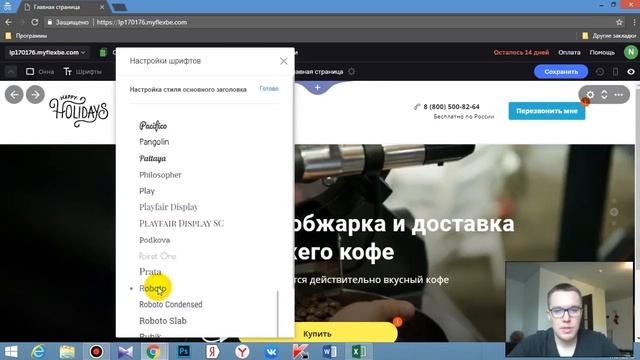Click the block move arrows icon
The width and height of the screenshot is (640, 360).
pyautogui.click(x=604, y=95)
